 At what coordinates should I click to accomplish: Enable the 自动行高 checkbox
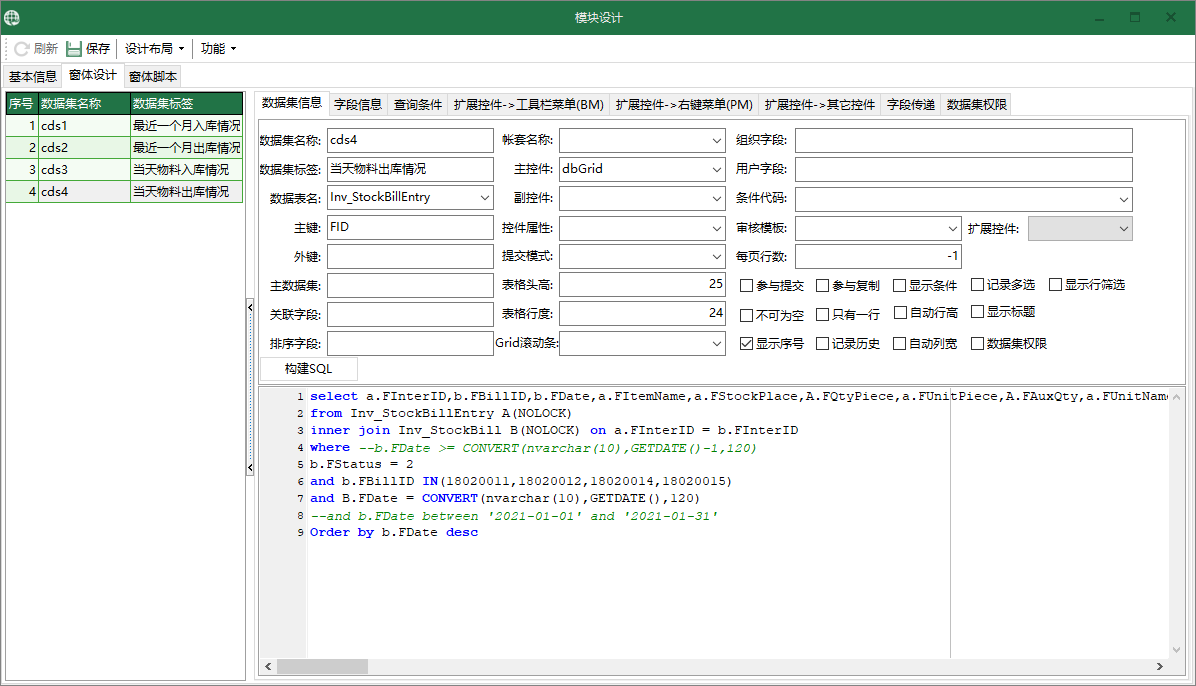(900, 313)
